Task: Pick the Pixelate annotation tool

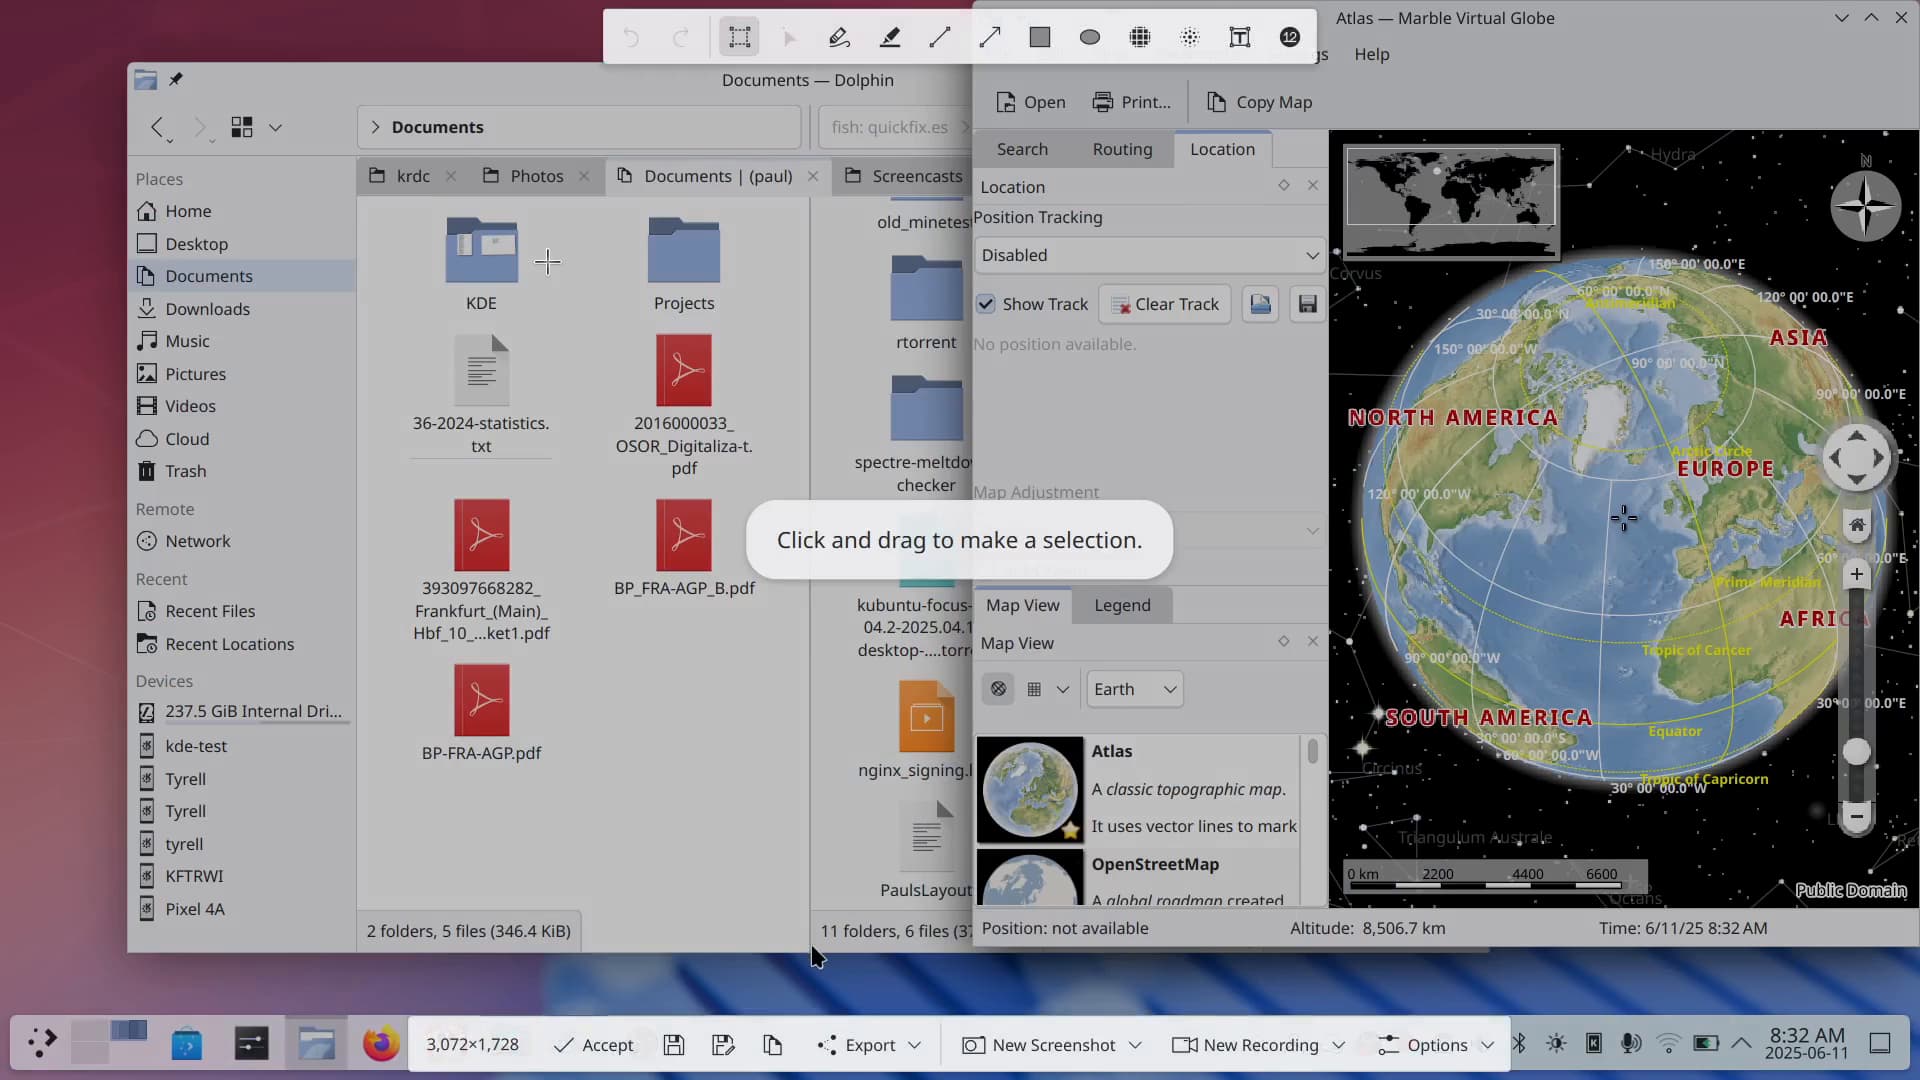Action: (1140, 37)
